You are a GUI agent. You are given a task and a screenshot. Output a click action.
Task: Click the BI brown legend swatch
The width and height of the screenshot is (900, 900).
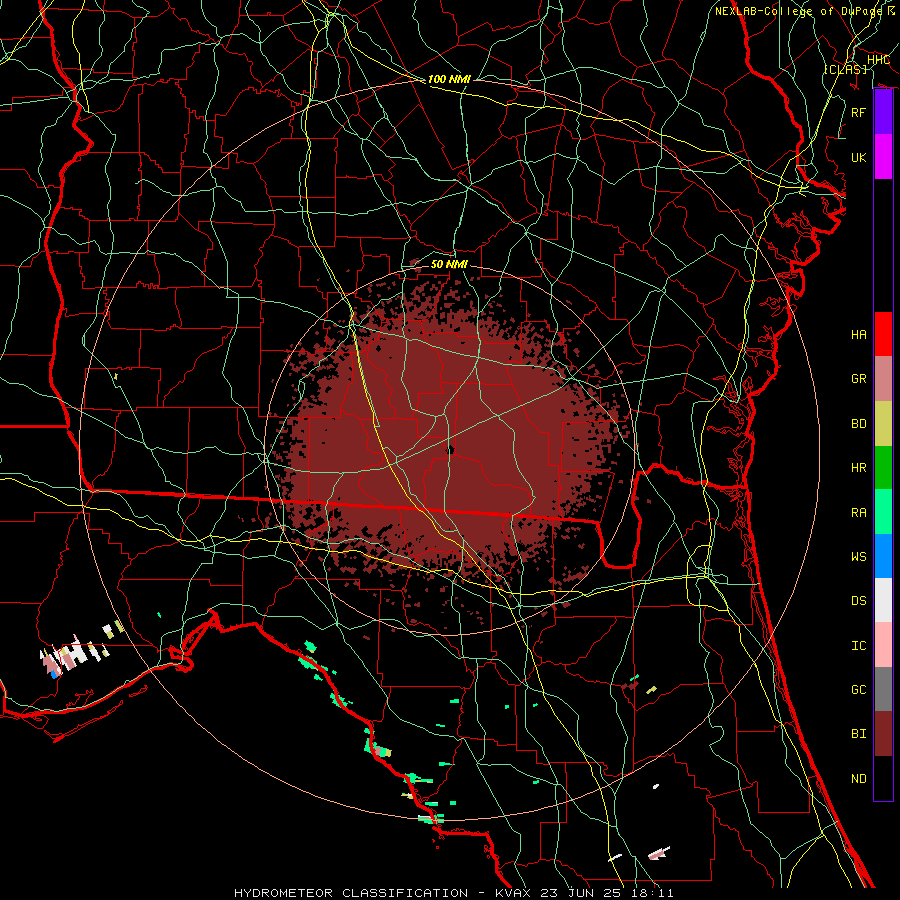coord(883,734)
